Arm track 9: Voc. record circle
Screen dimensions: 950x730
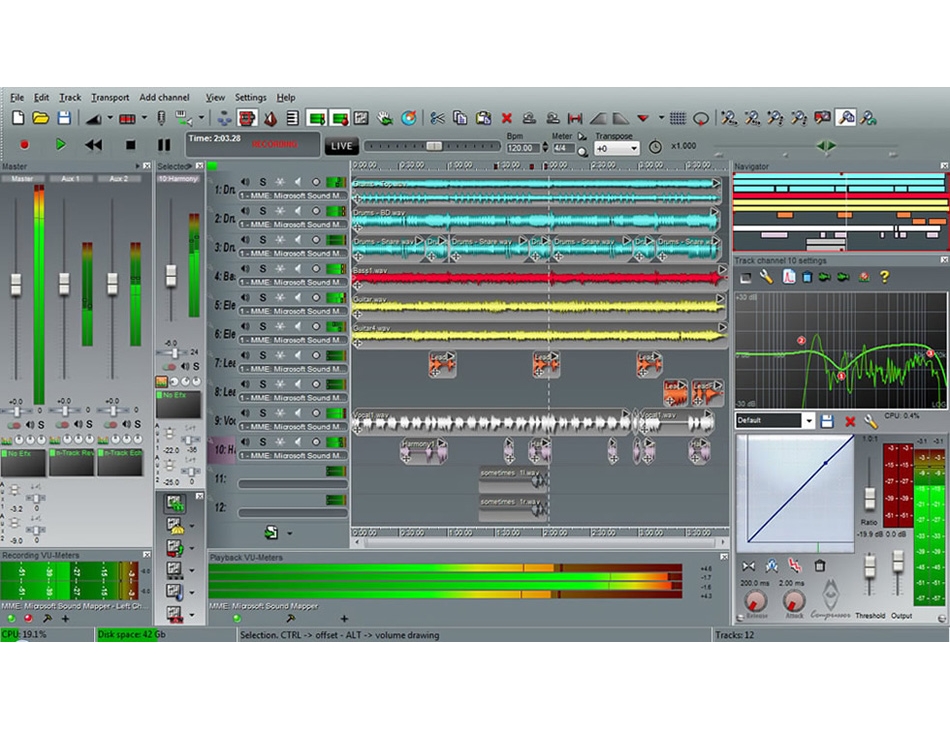[x=316, y=413]
